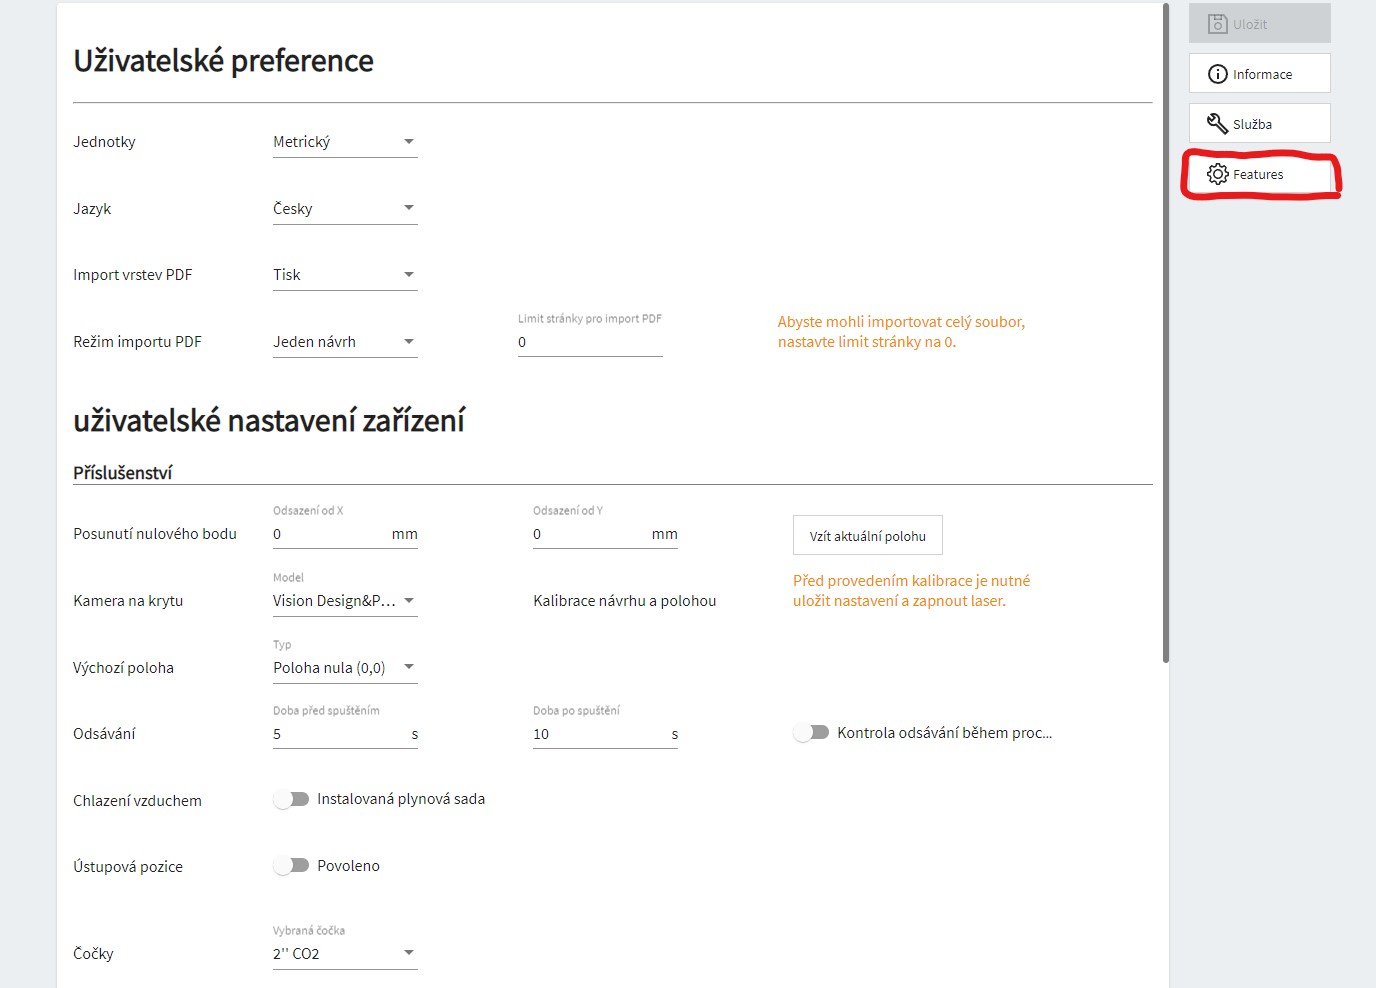Open the Čočky lens selection dropdown

tap(345, 954)
